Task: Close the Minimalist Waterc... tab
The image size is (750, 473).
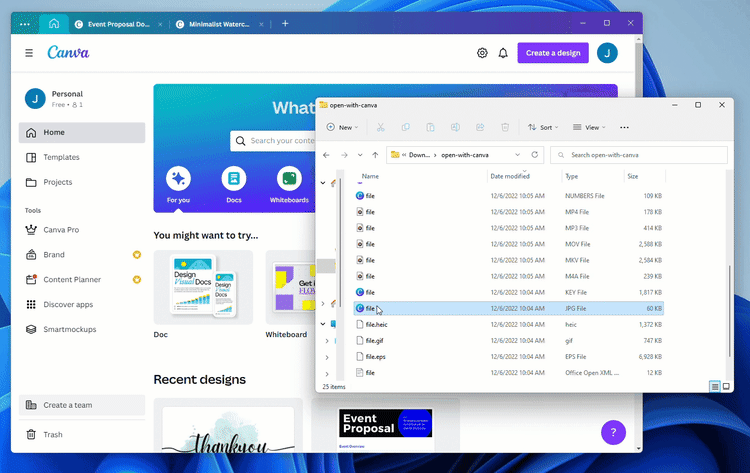Action: [261, 24]
